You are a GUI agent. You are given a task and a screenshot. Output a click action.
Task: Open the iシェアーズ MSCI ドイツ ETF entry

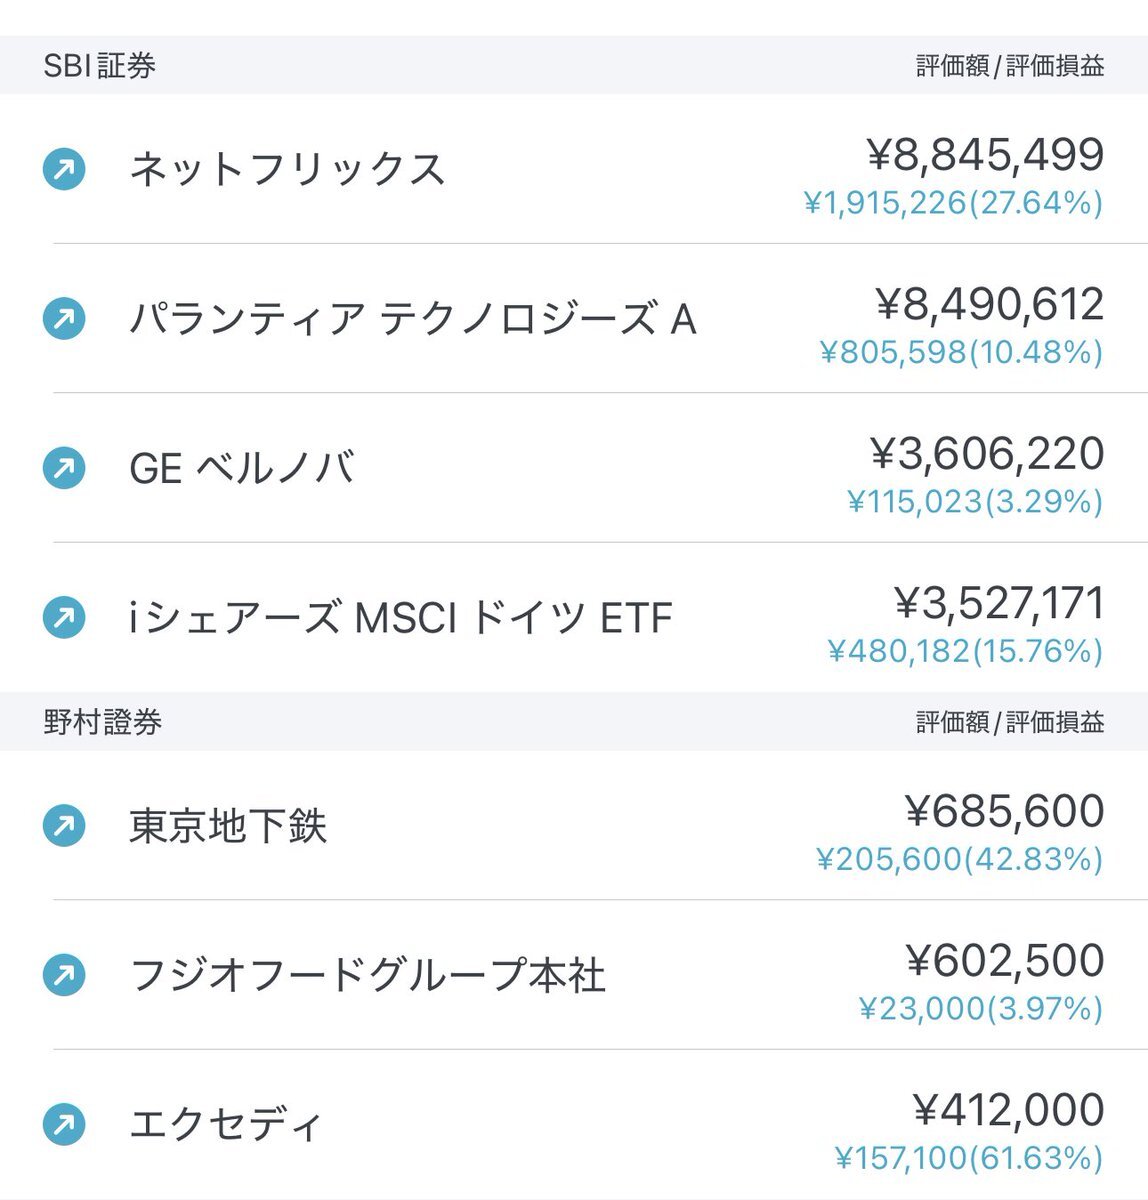pyautogui.click(x=400, y=618)
